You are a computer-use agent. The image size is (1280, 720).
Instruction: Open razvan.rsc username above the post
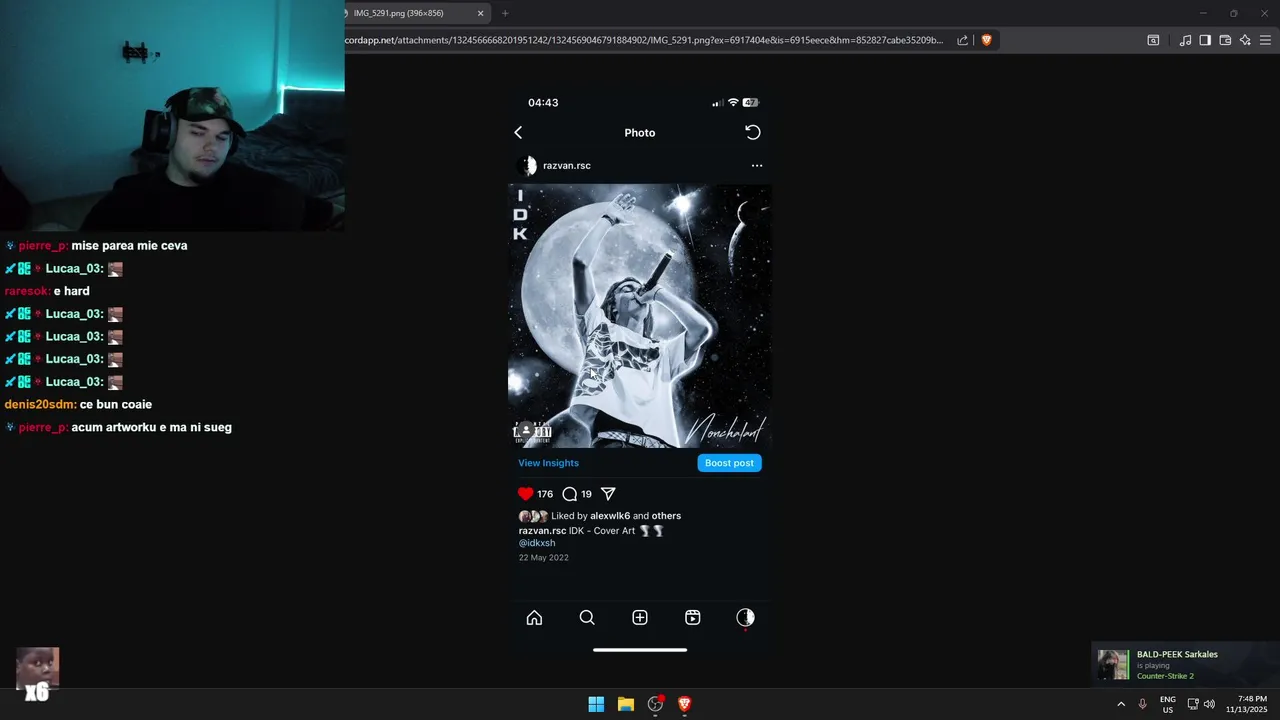tap(567, 166)
